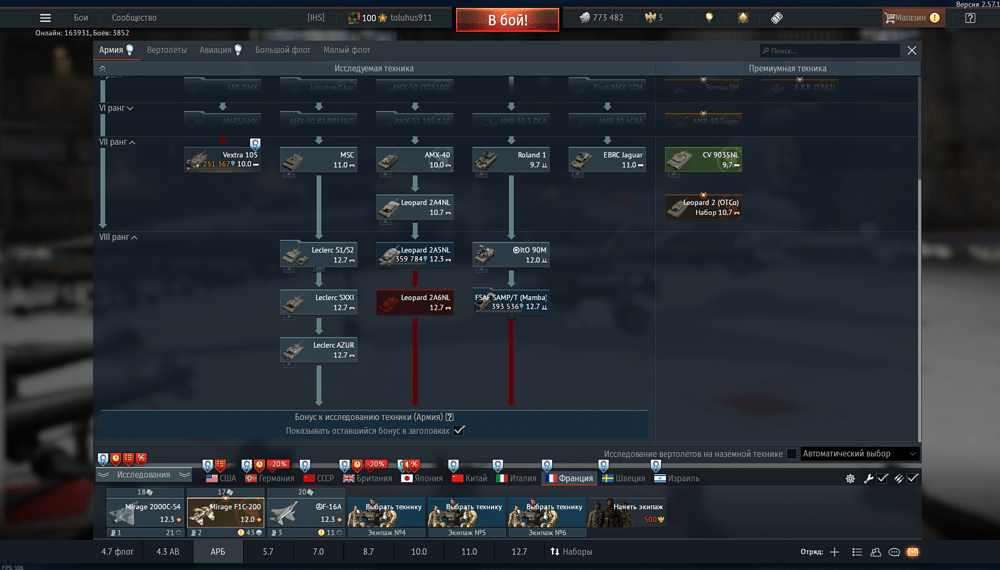
Task: Select the Leclerc SXXI card
Action: point(318,302)
